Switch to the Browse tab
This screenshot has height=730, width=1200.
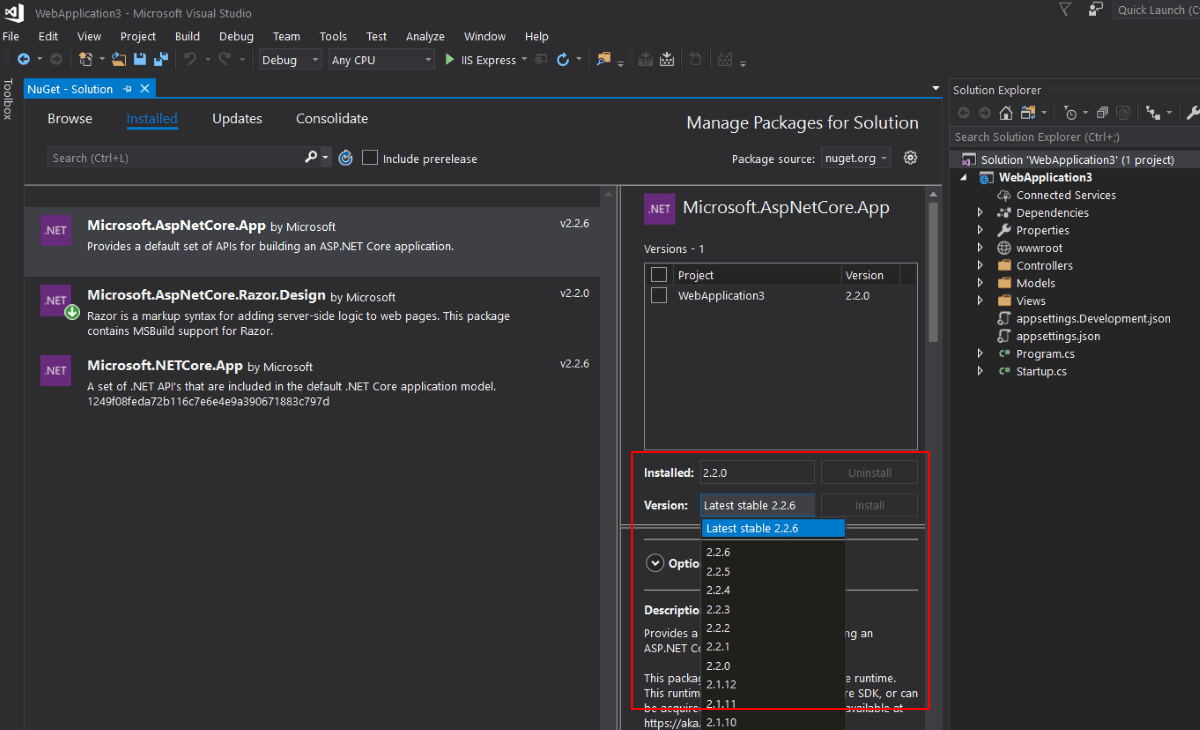click(x=70, y=119)
